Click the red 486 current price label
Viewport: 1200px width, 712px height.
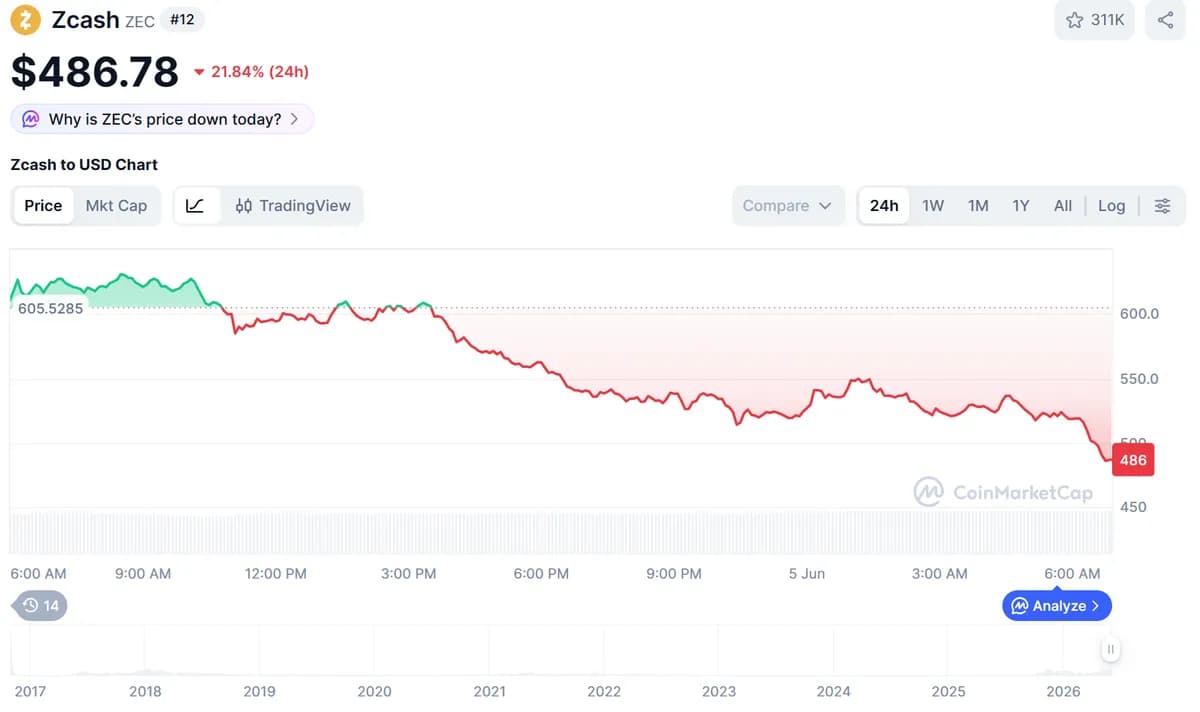click(1133, 460)
